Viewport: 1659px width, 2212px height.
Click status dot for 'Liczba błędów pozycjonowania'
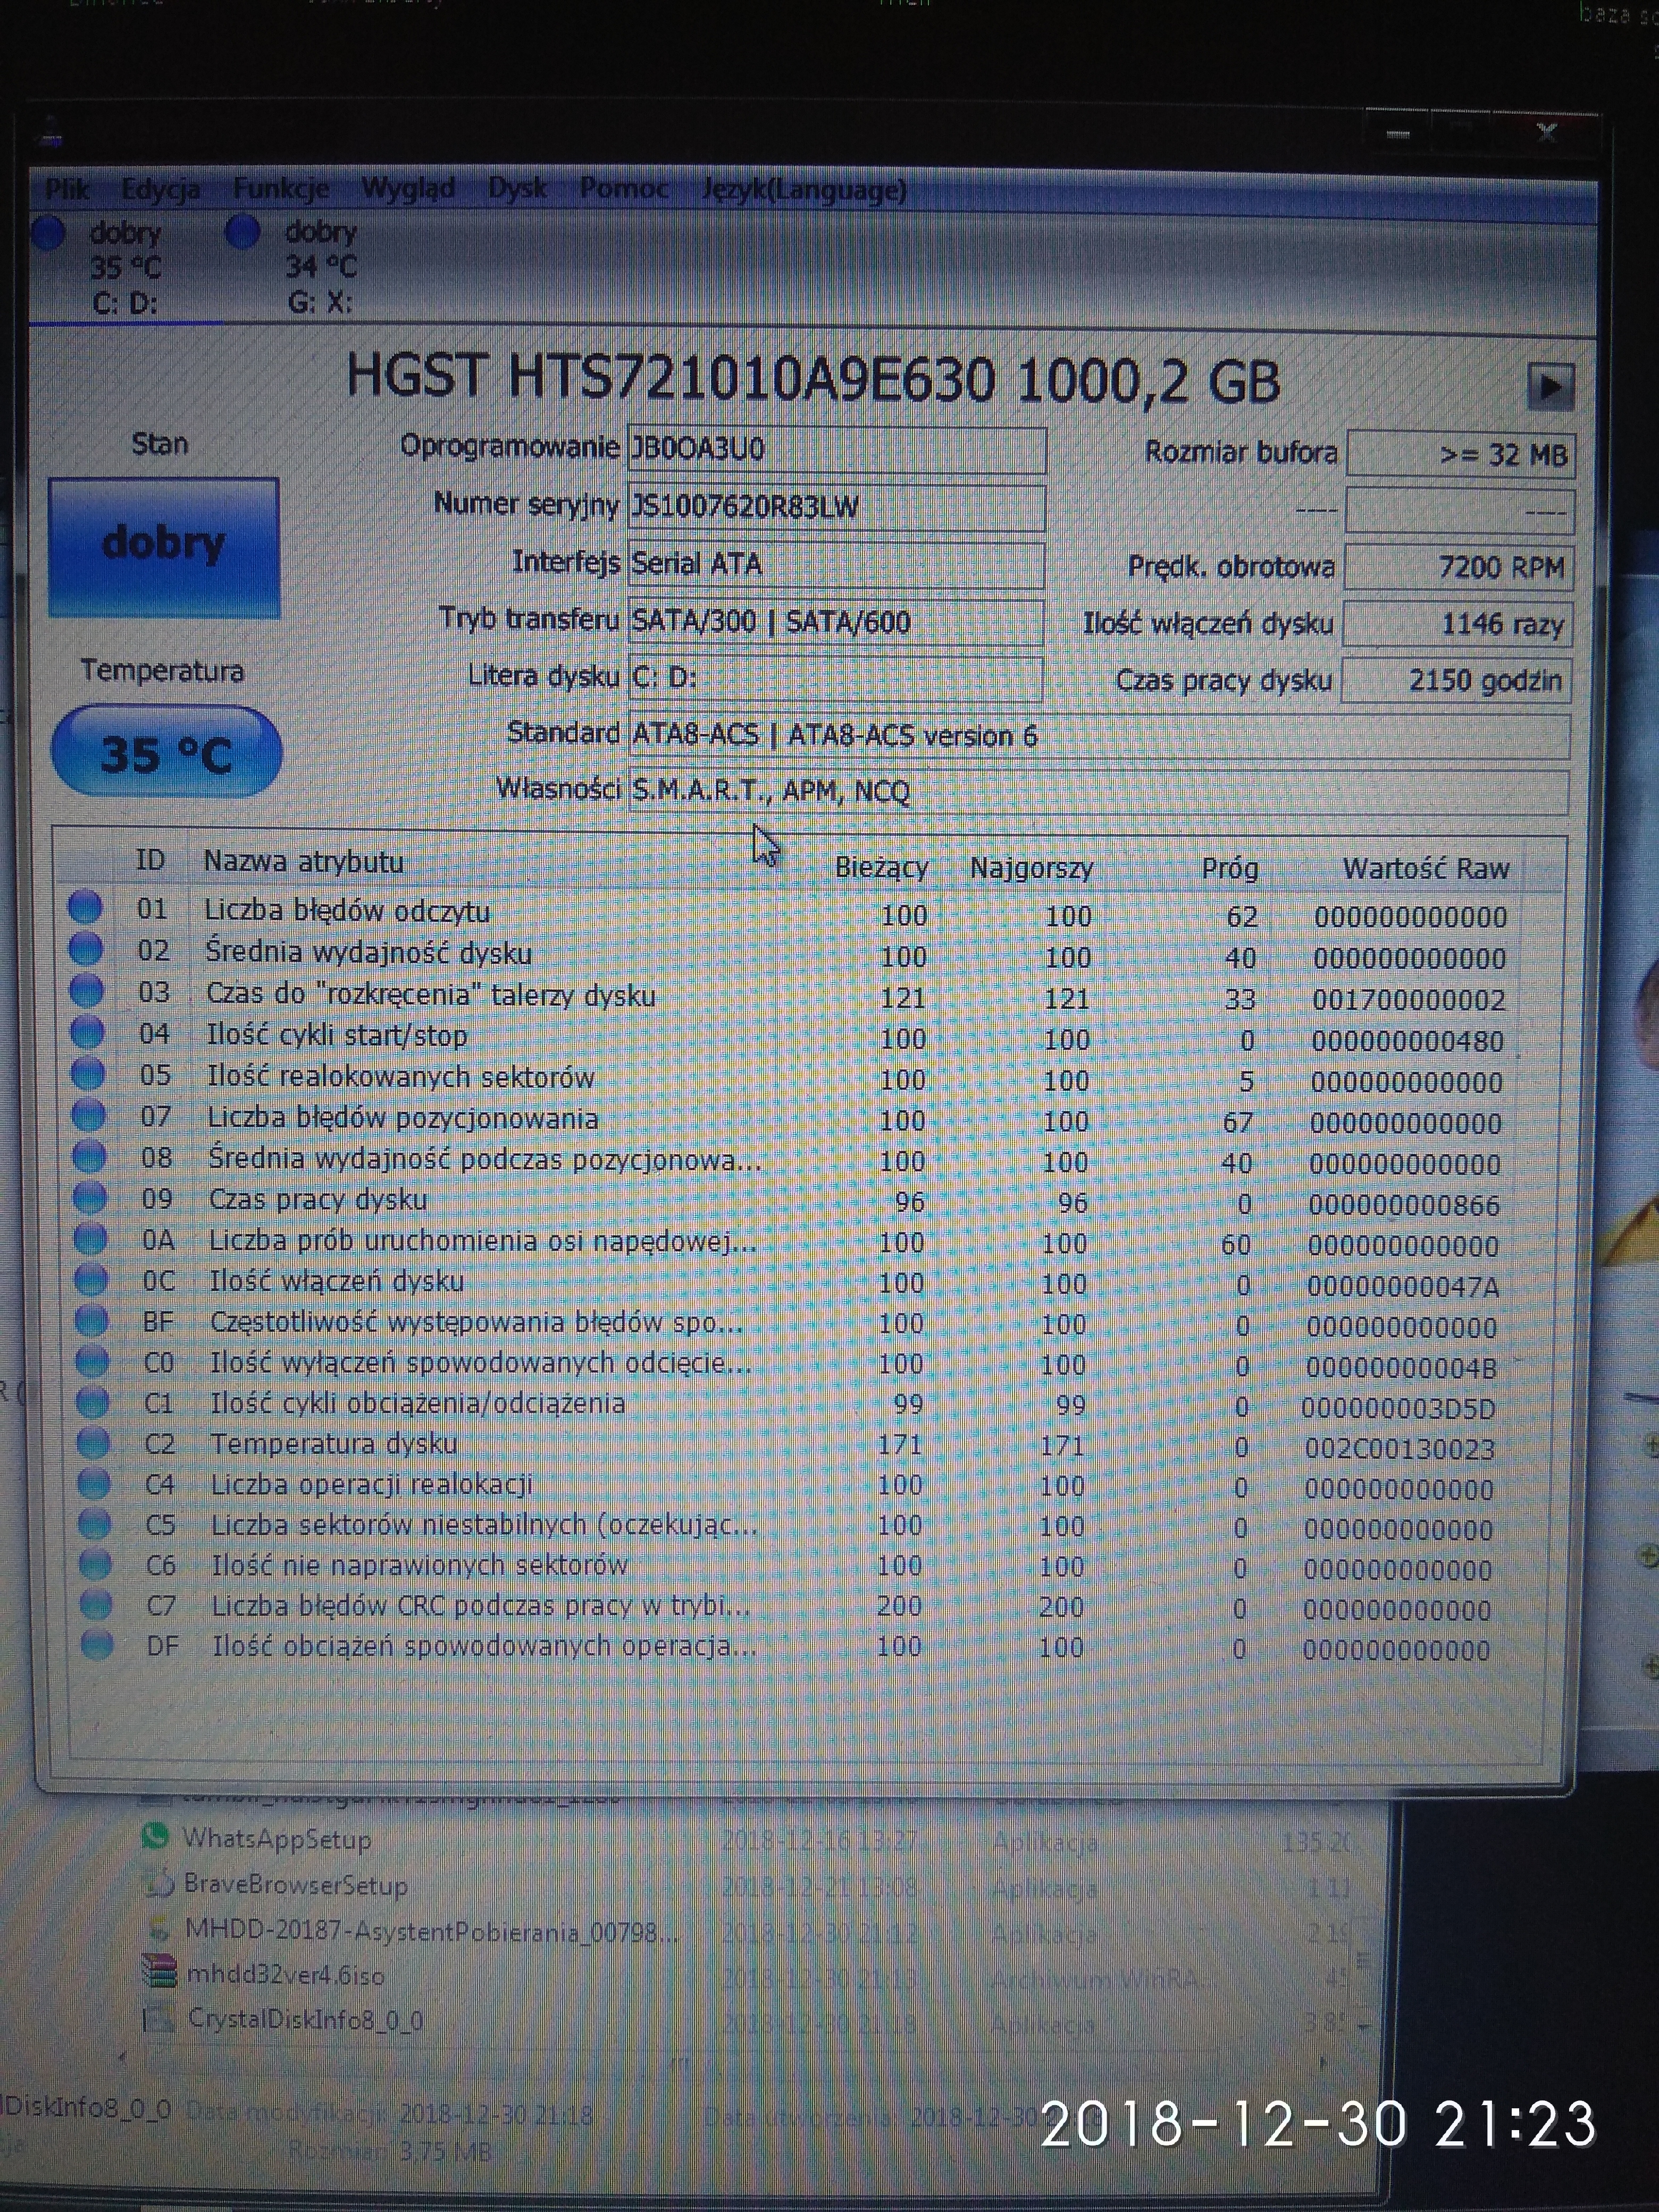coord(89,1115)
